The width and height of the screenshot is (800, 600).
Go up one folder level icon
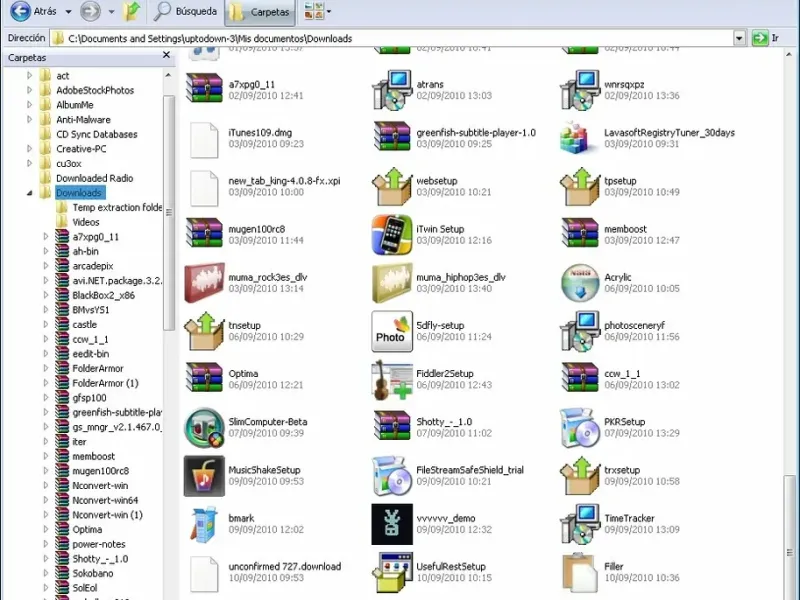(x=132, y=11)
